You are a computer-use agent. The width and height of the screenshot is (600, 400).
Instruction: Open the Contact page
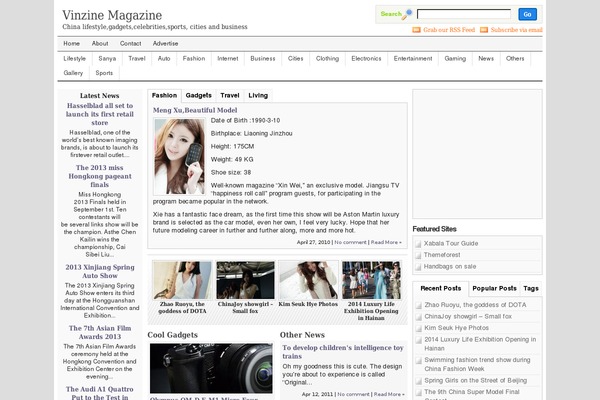coord(130,44)
